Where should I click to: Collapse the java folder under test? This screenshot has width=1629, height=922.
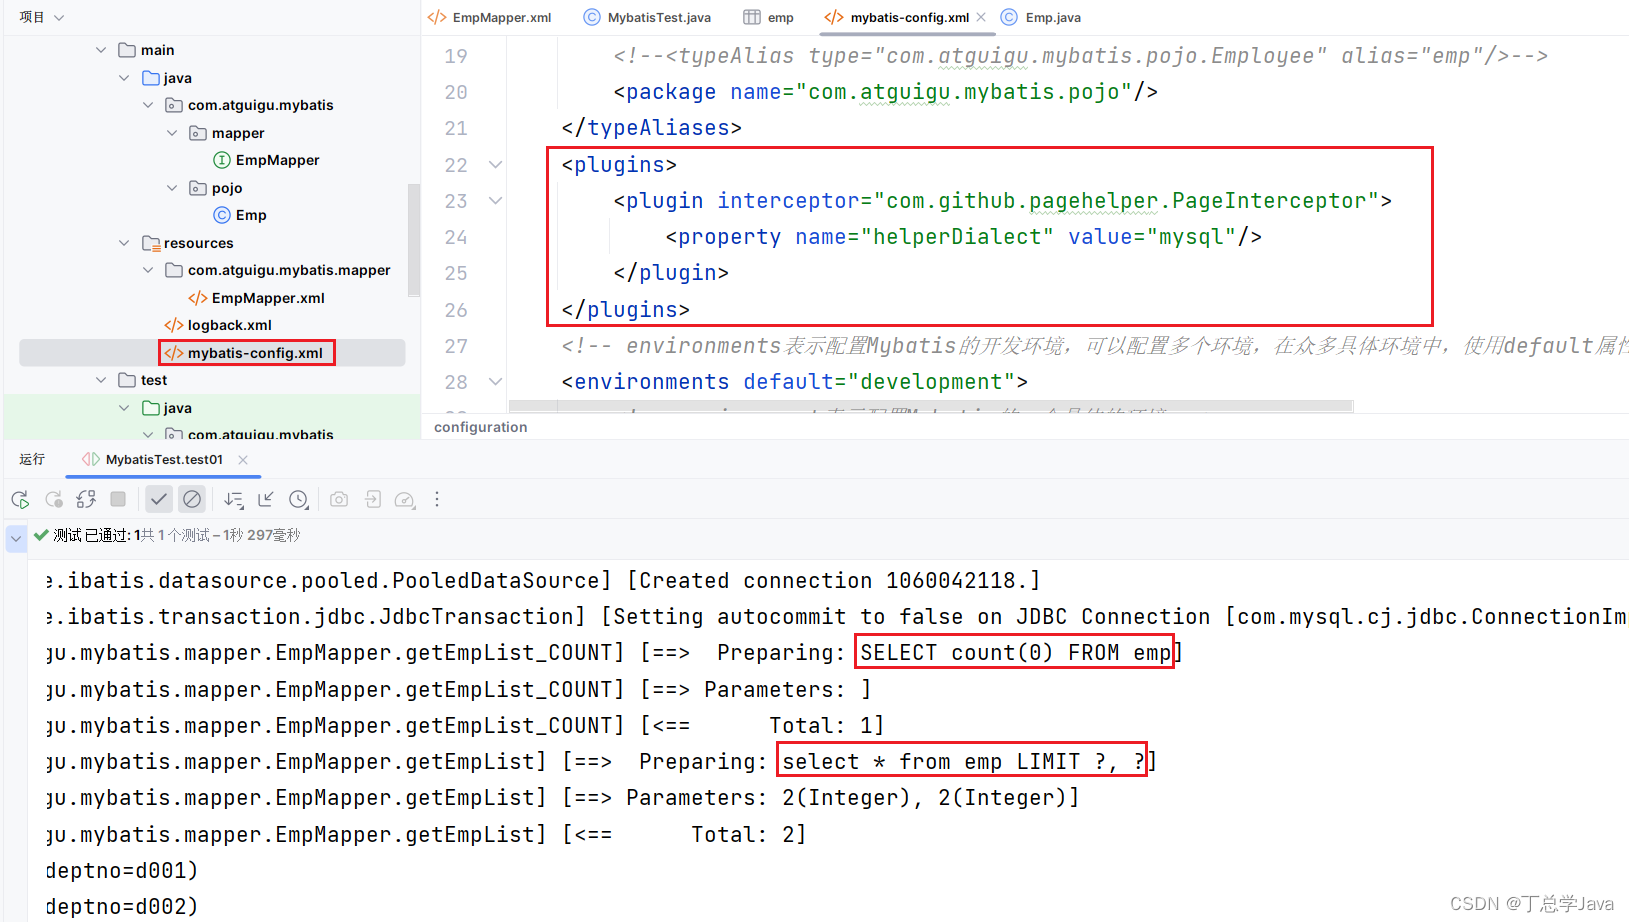[124, 408]
